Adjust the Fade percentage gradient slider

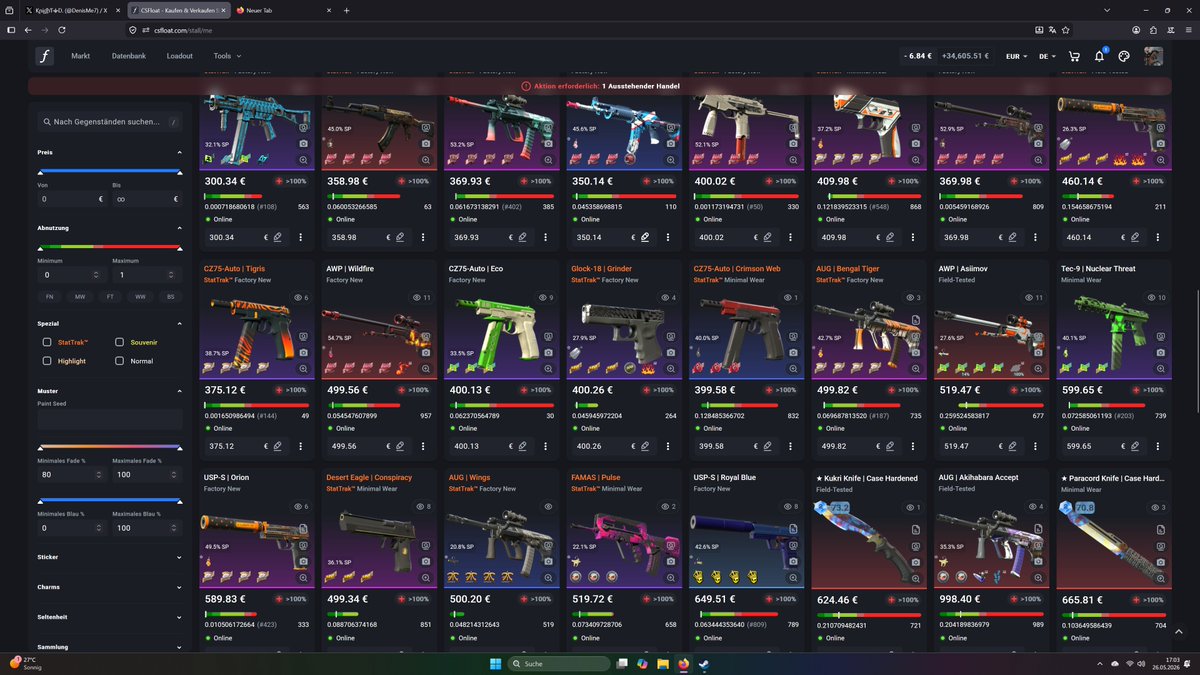click(110, 447)
